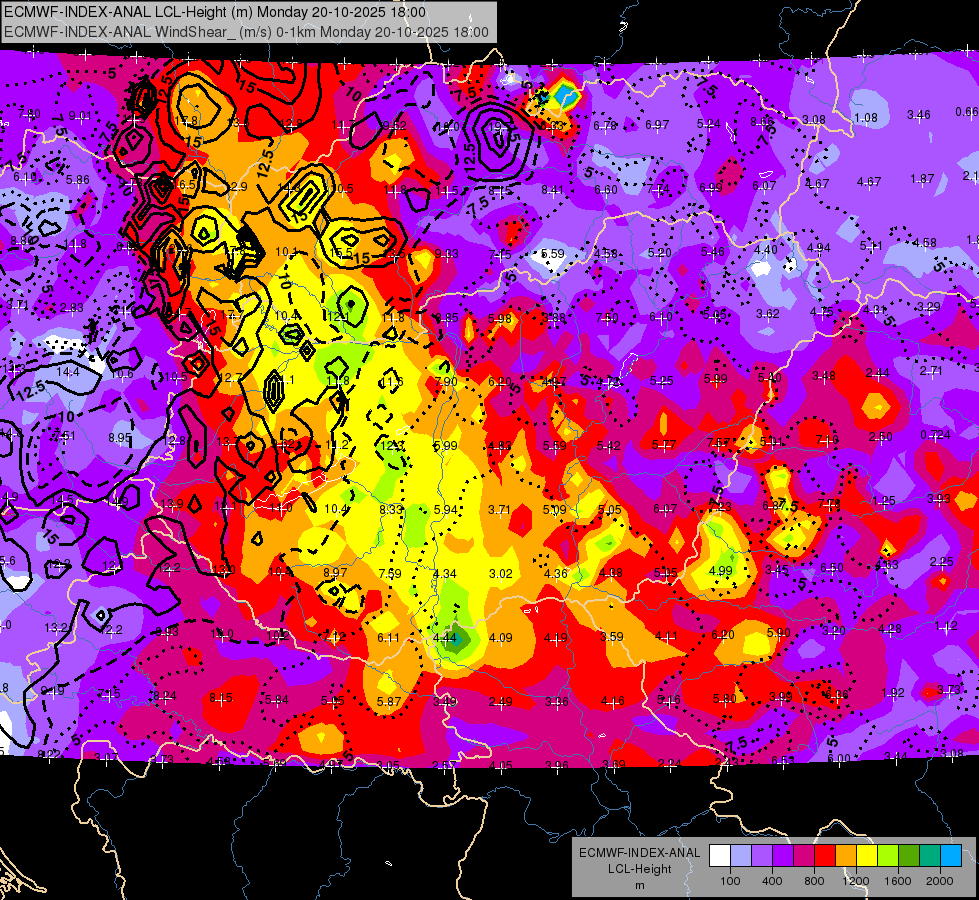Click the shear value '17.8'
This screenshot has height=900, width=979.
tap(186, 121)
